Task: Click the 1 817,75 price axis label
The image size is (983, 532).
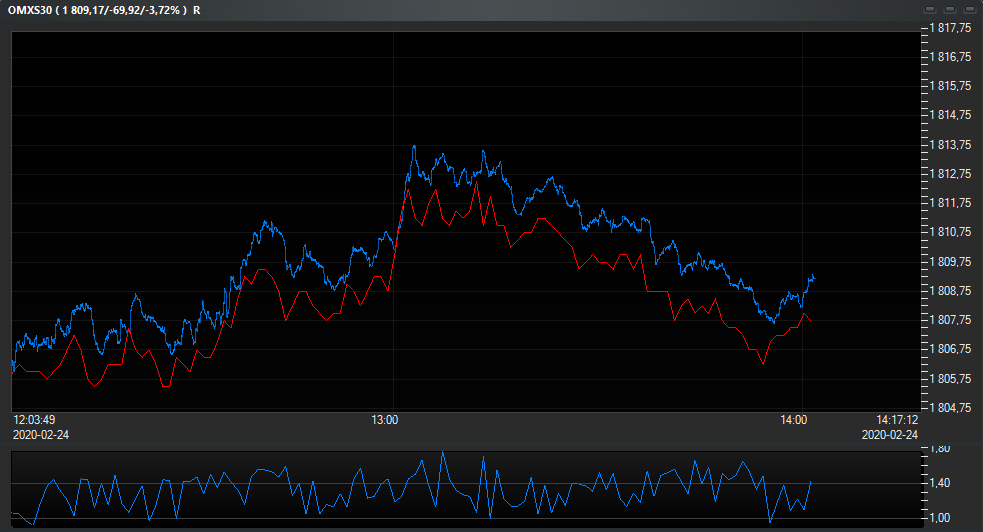Action: tap(950, 28)
